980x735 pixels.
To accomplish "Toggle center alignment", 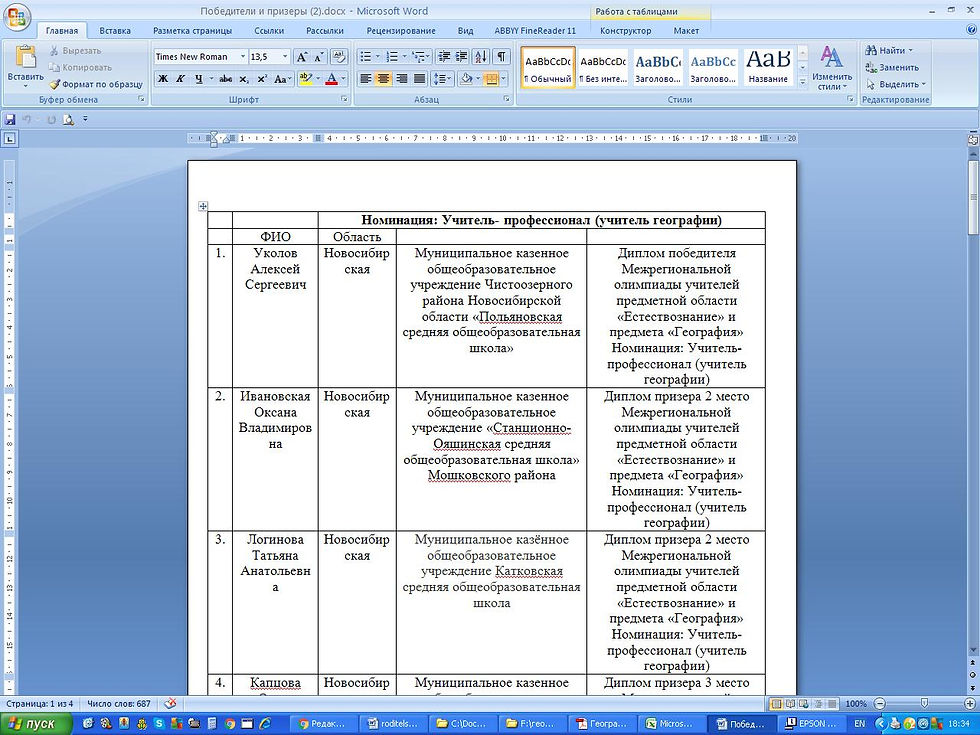I will 384,79.
